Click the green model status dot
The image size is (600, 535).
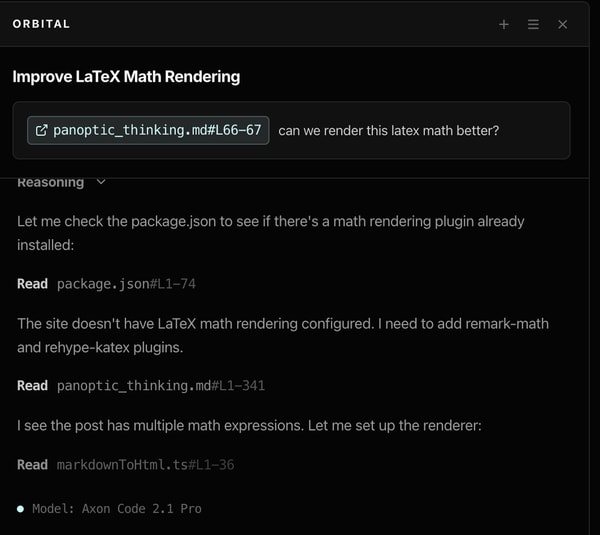click(20, 509)
